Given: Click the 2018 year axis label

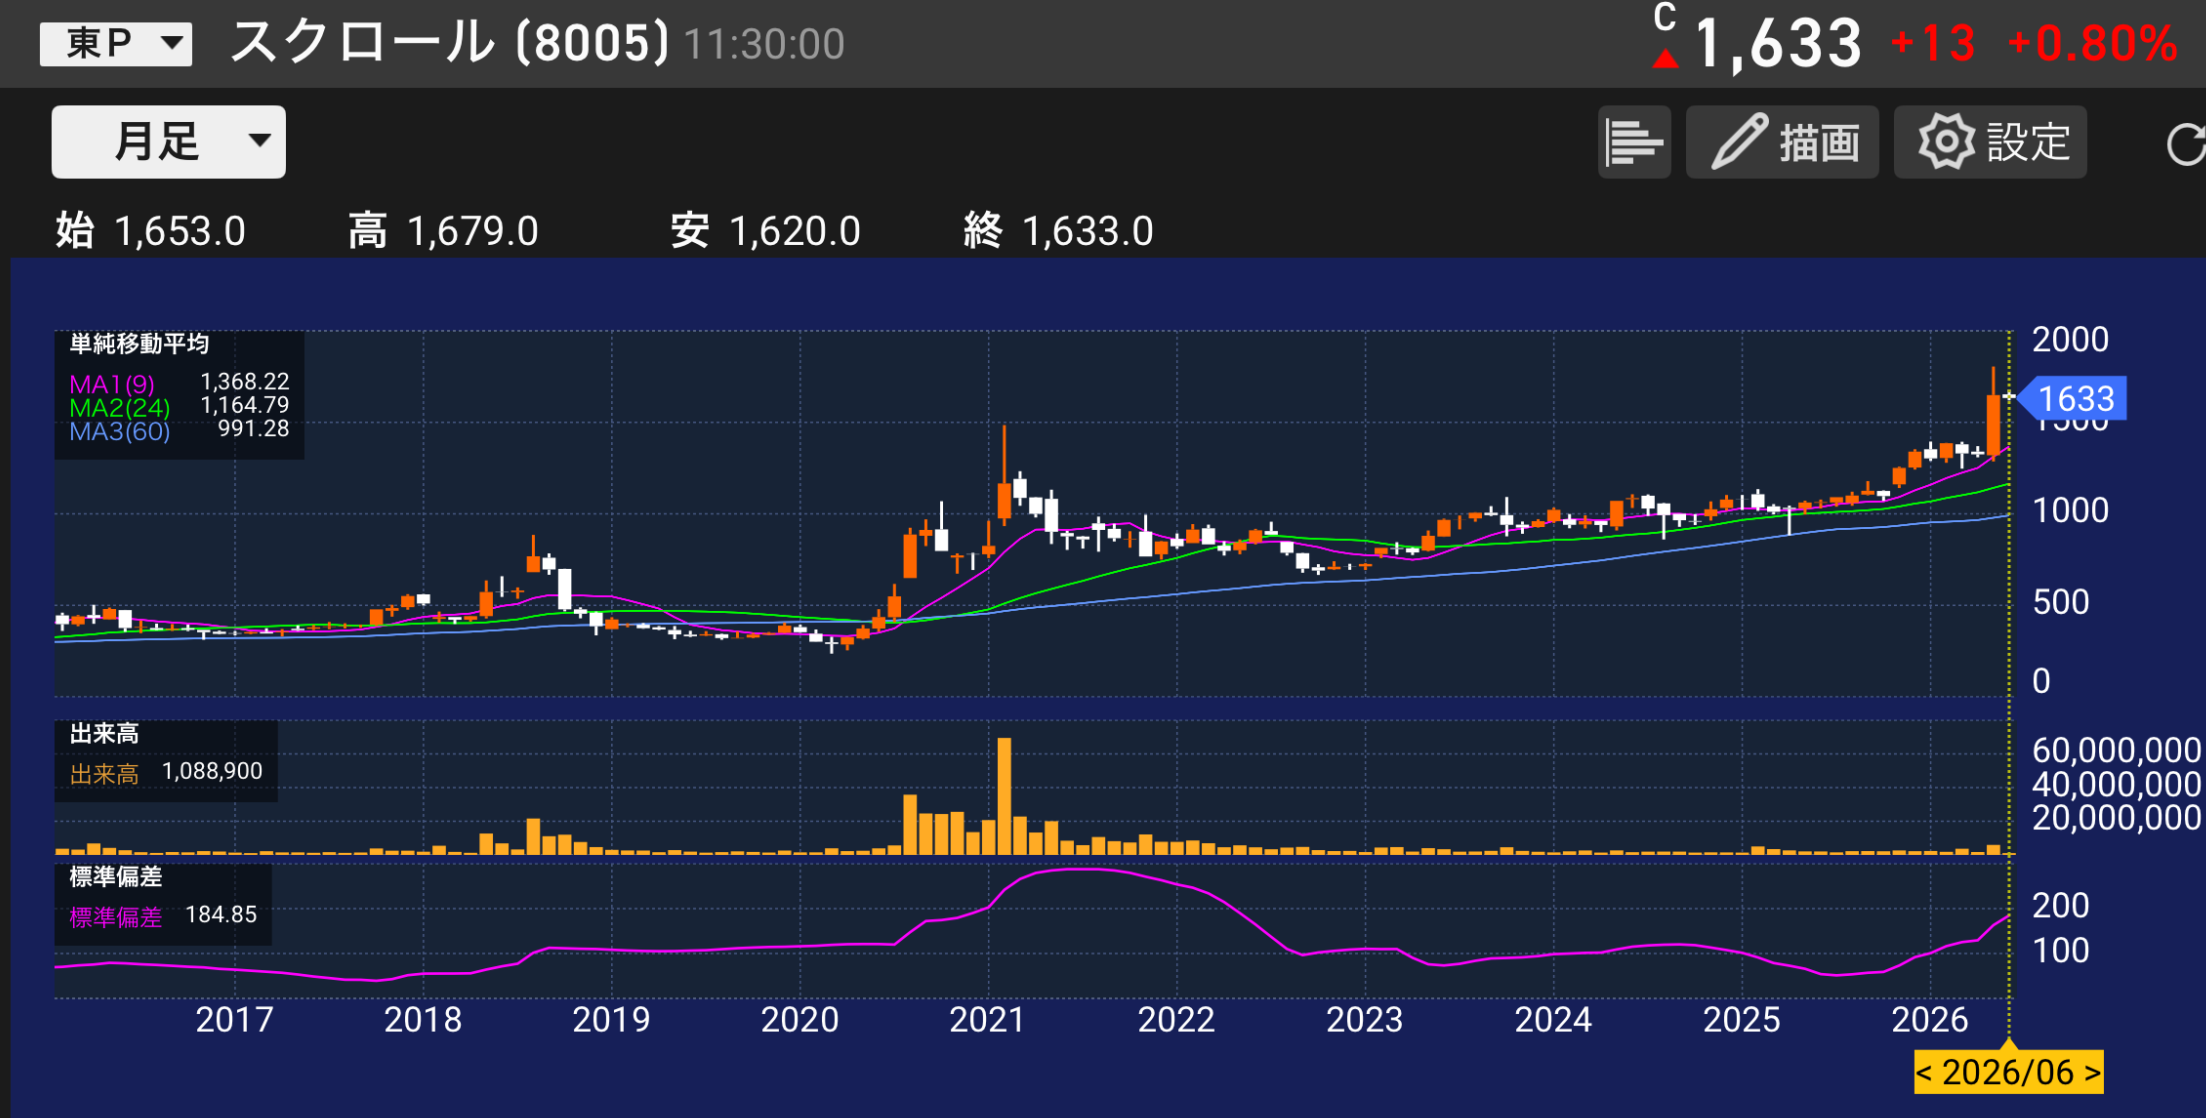Looking at the screenshot, I should 423,1020.
